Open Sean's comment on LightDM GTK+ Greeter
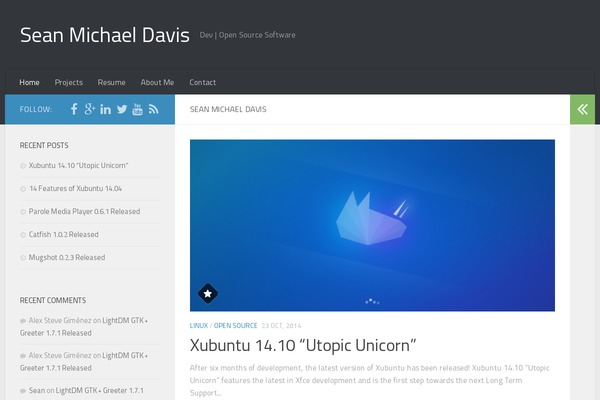600x400 pixels. click(99, 390)
